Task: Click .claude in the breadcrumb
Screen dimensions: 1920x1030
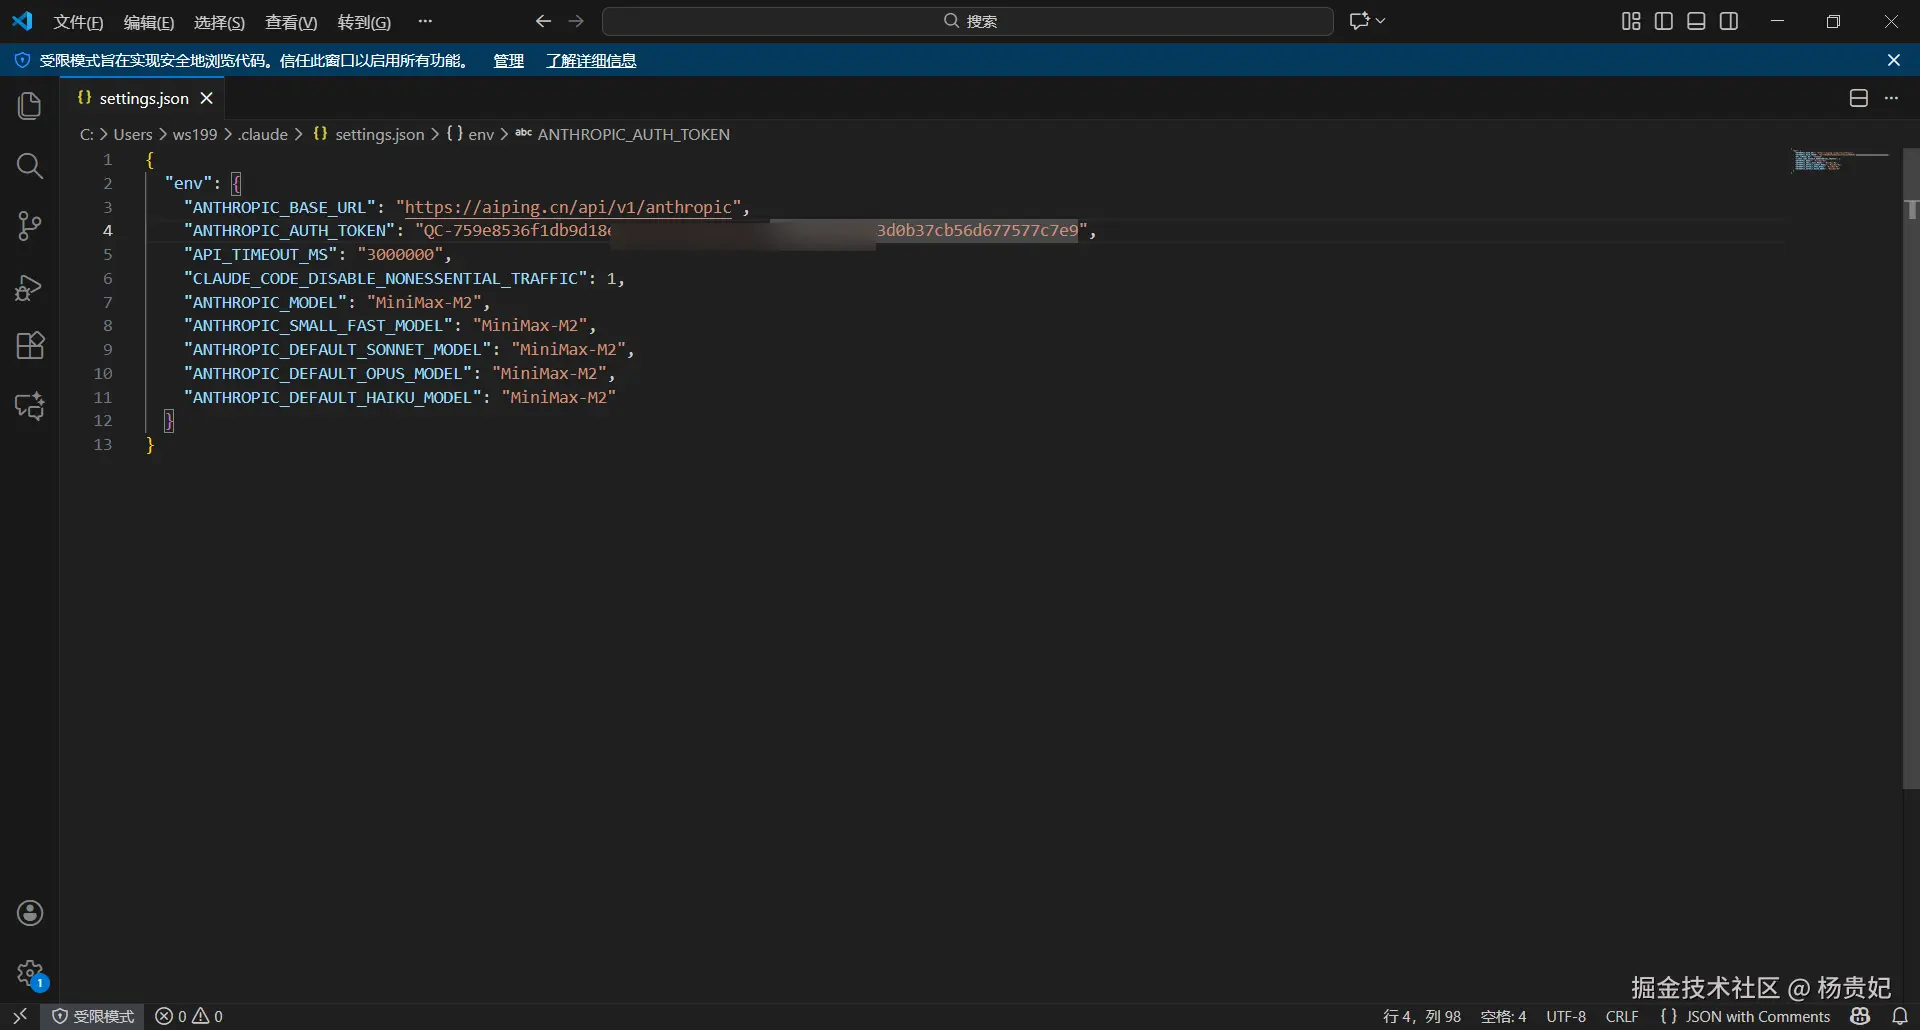Action: pos(263,134)
